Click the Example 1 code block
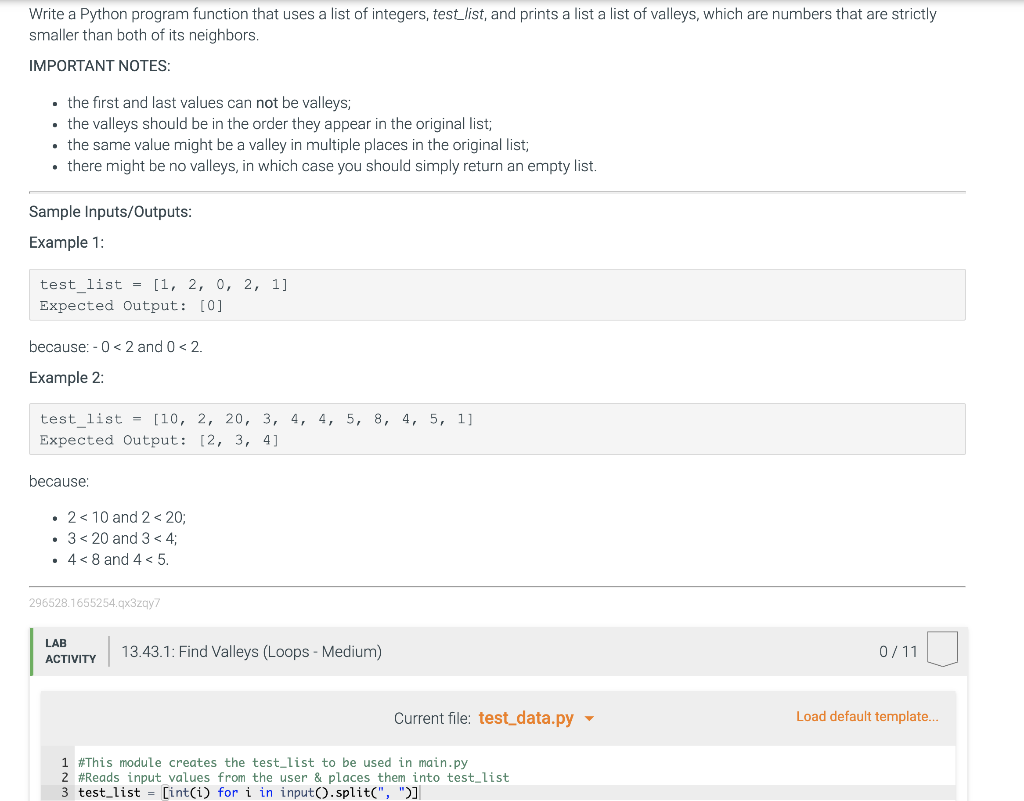Viewport: 1024px width, 801px height. click(496, 295)
